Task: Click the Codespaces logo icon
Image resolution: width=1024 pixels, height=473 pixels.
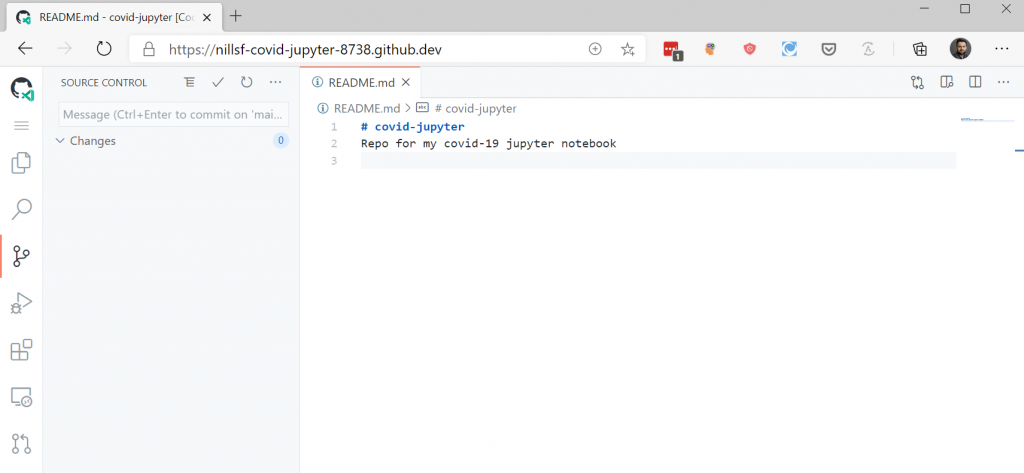Action: tap(22, 88)
